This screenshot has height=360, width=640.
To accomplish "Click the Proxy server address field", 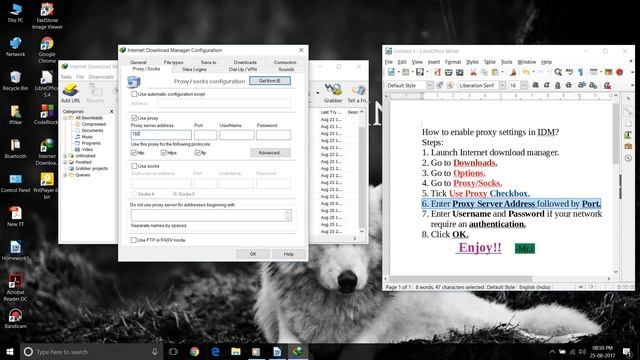I will [161, 134].
